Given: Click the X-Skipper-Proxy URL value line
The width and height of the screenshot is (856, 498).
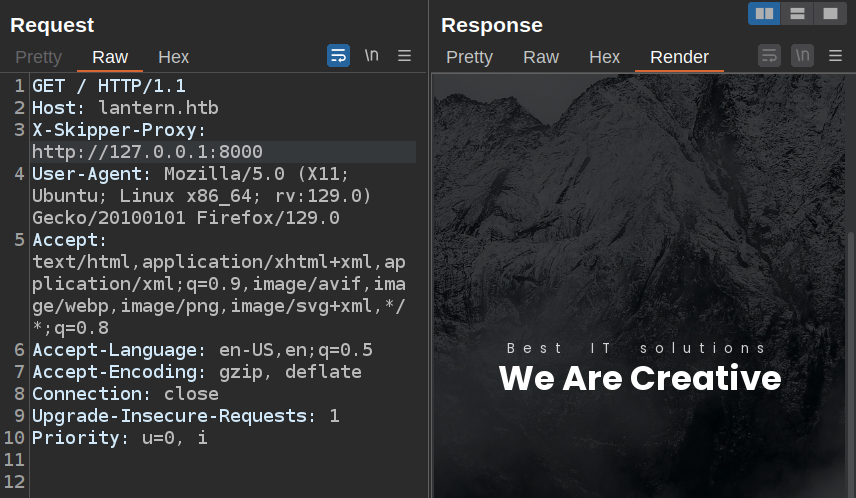Looking at the screenshot, I should pos(147,152).
